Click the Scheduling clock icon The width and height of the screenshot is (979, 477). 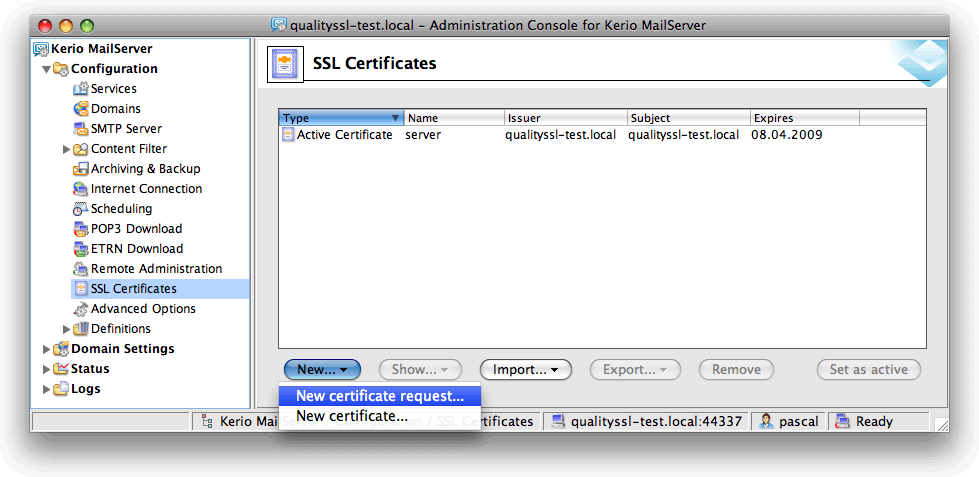pos(81,209)
